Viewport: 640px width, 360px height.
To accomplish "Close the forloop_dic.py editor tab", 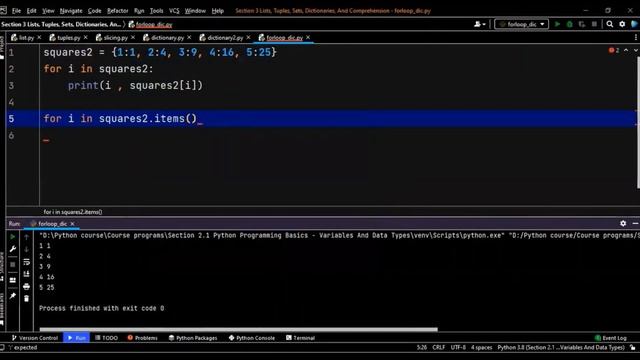I will pos(308,37).
